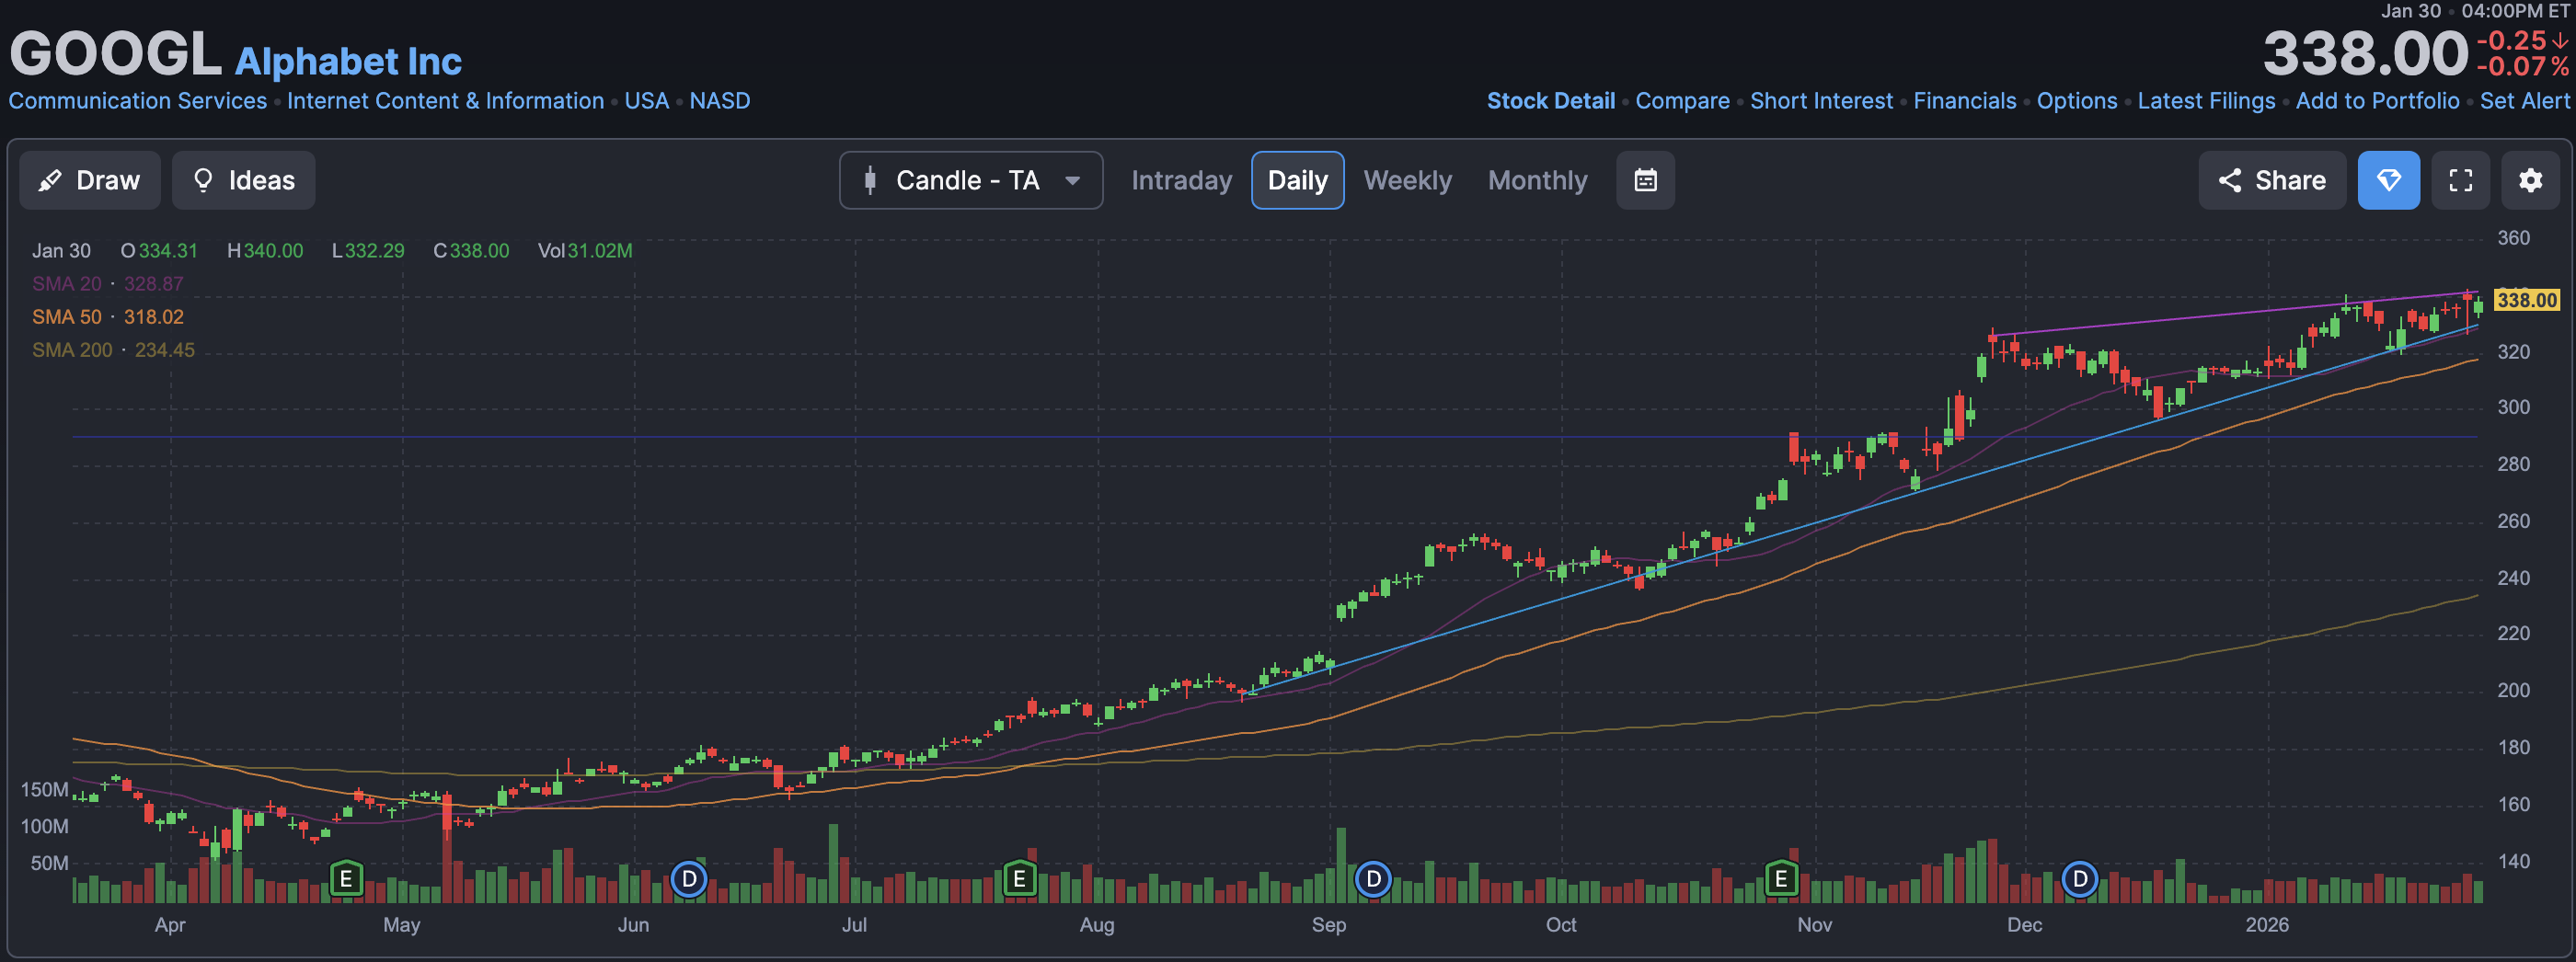Viewport: 2576px width, 962px height.
Task: Open Internet Content & Information industry link
Action: (446, 101)
